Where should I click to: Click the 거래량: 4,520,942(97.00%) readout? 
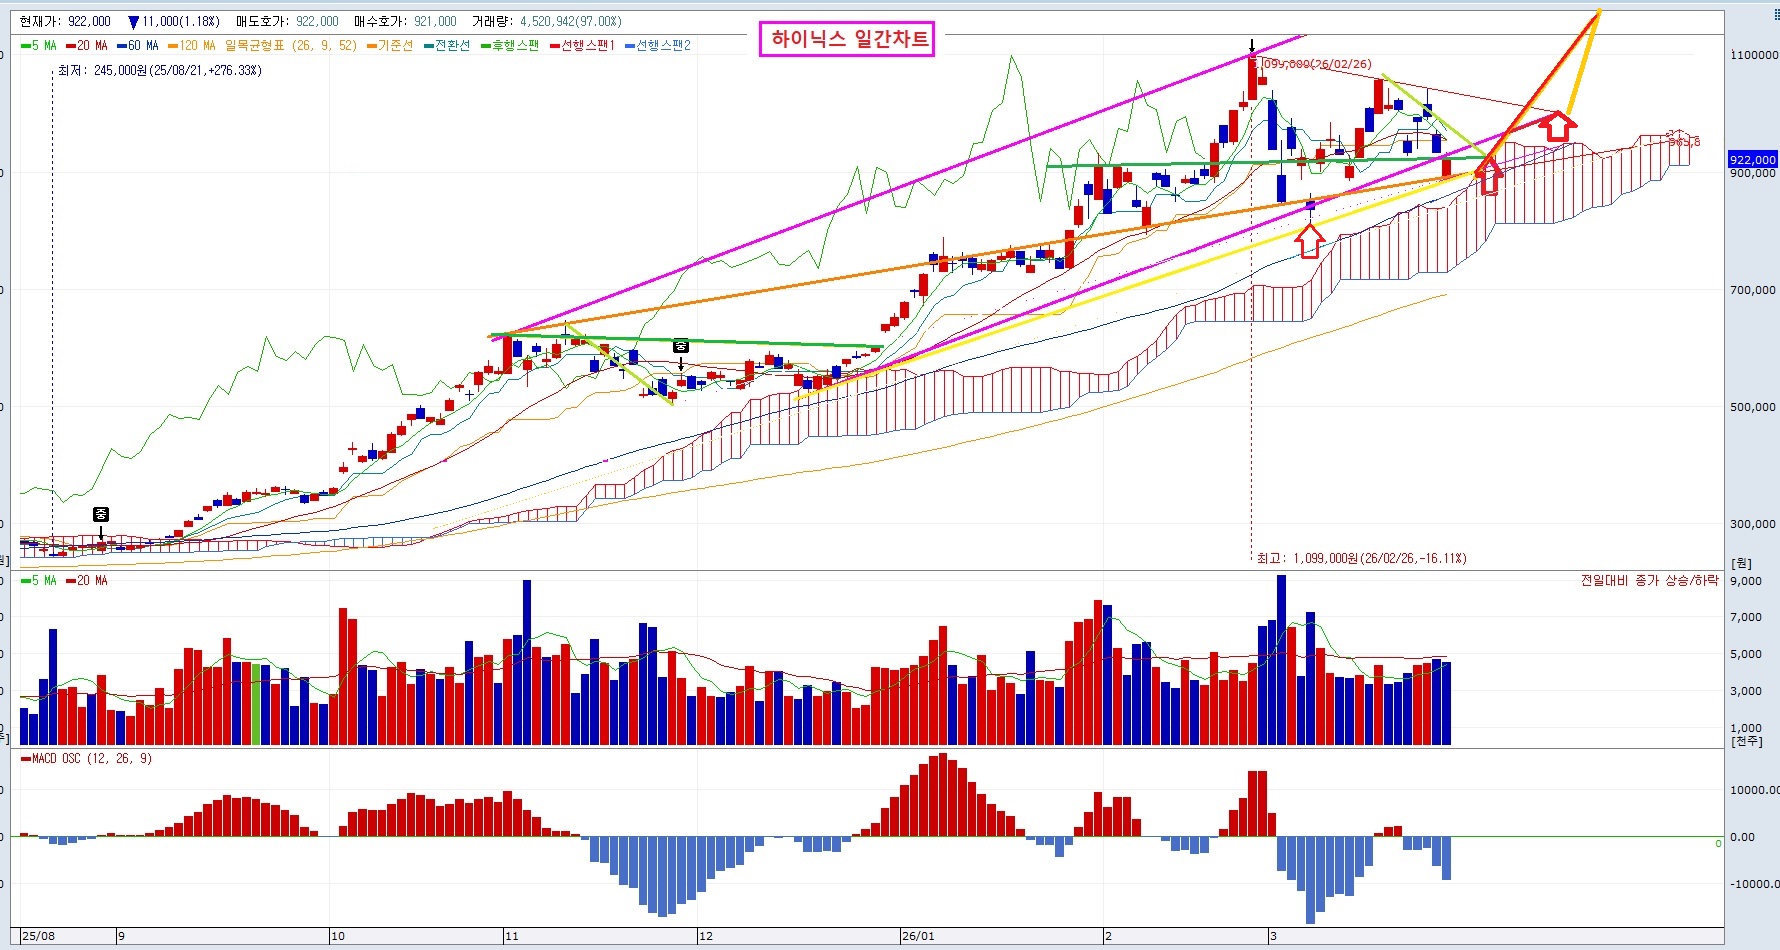point(547,21)
